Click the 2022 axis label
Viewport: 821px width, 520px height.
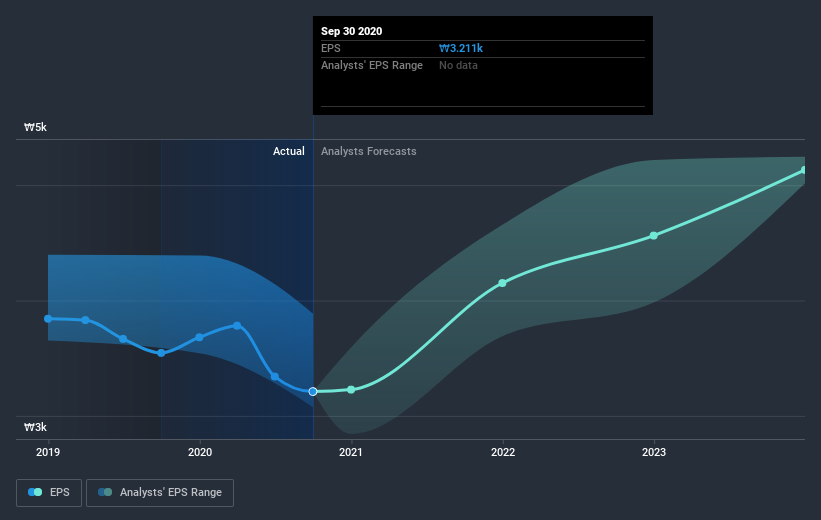click(503, 452)
